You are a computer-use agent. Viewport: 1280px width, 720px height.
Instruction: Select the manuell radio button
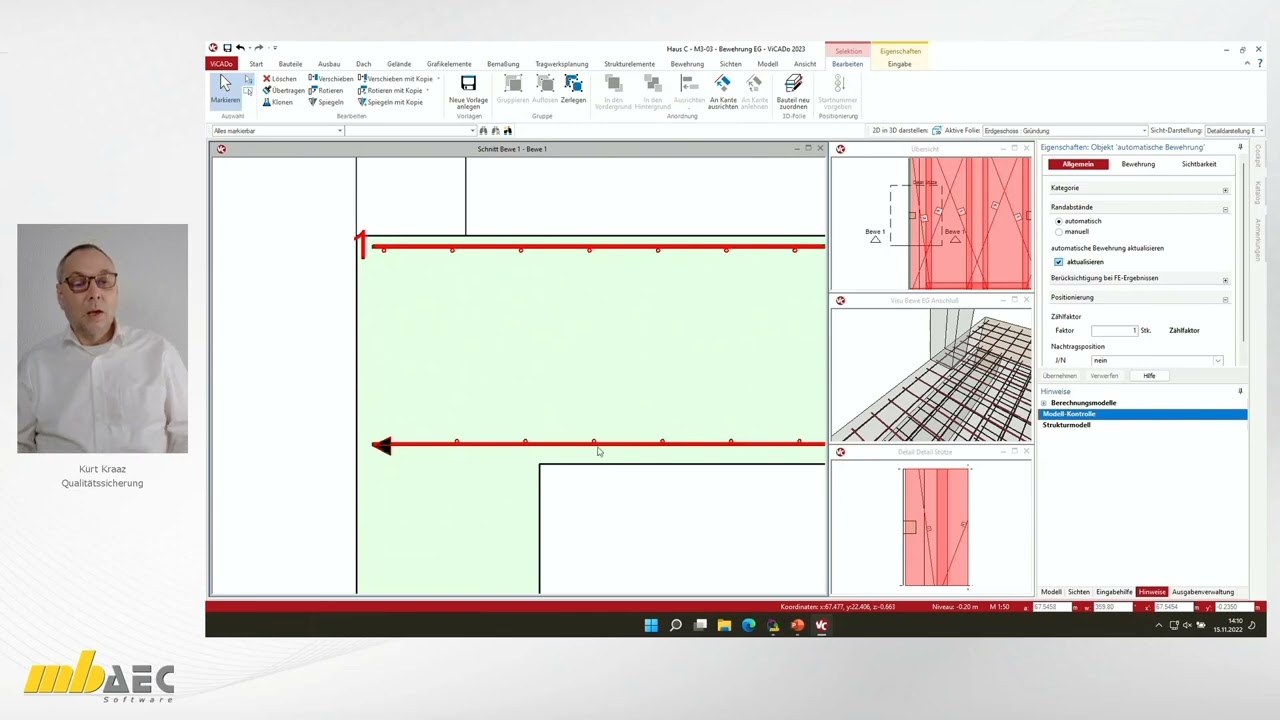point(1059,232)
